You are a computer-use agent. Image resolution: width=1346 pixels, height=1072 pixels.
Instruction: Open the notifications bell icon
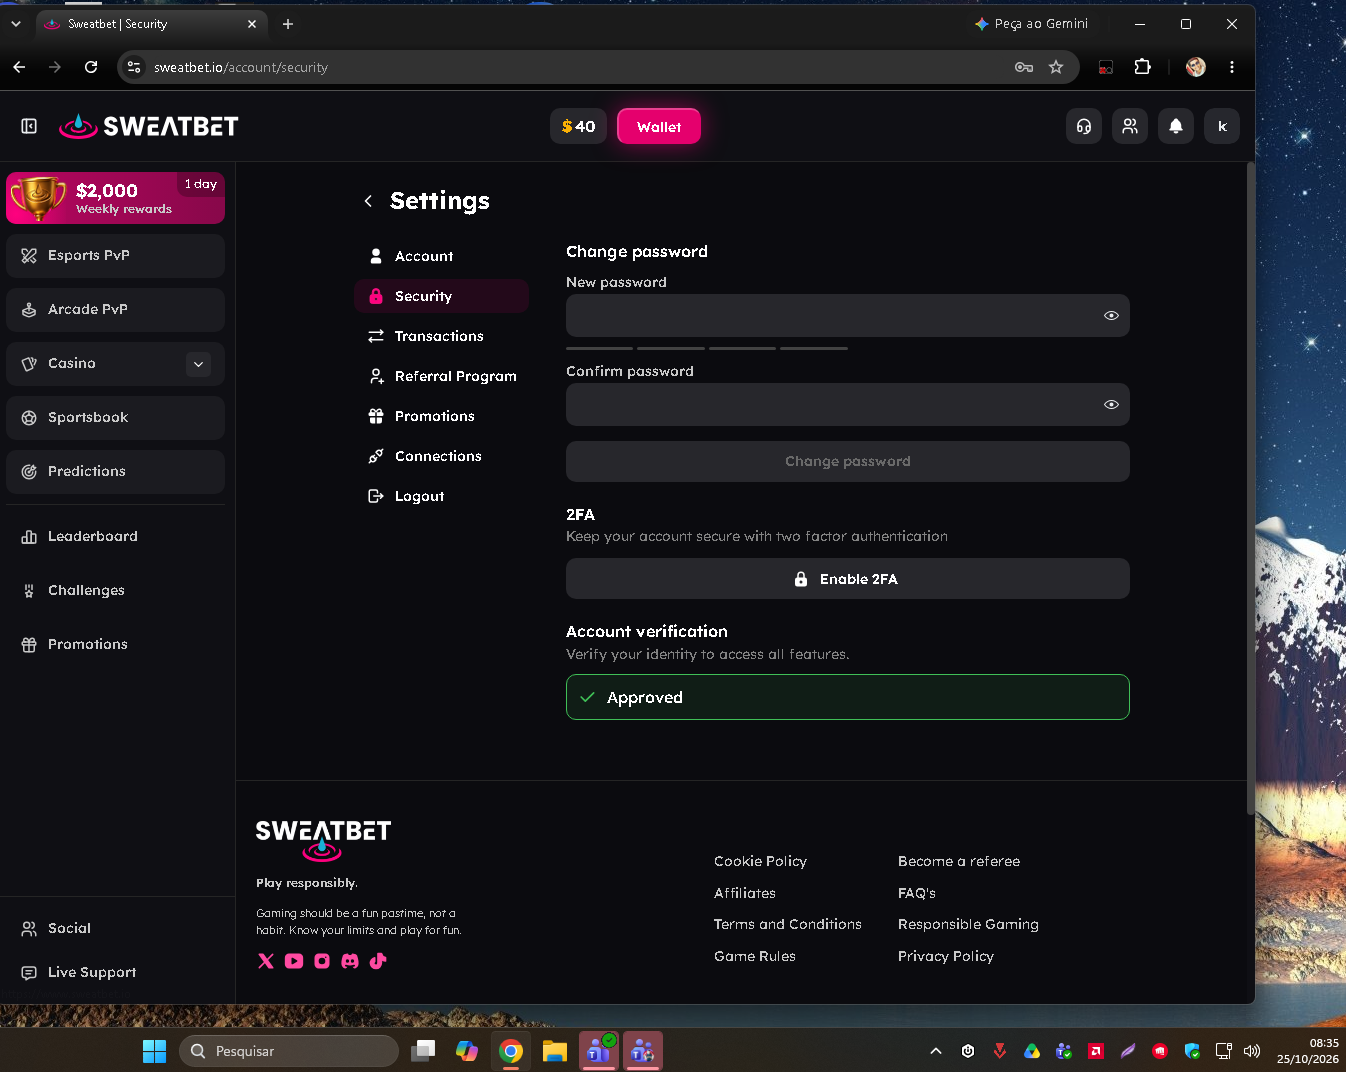(x=1176, y=126)
